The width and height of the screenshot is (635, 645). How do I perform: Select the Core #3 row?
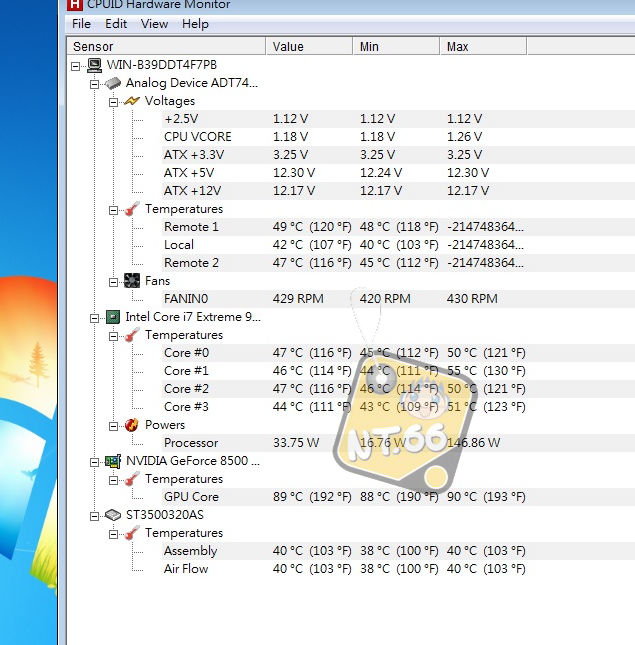(398, 407)
